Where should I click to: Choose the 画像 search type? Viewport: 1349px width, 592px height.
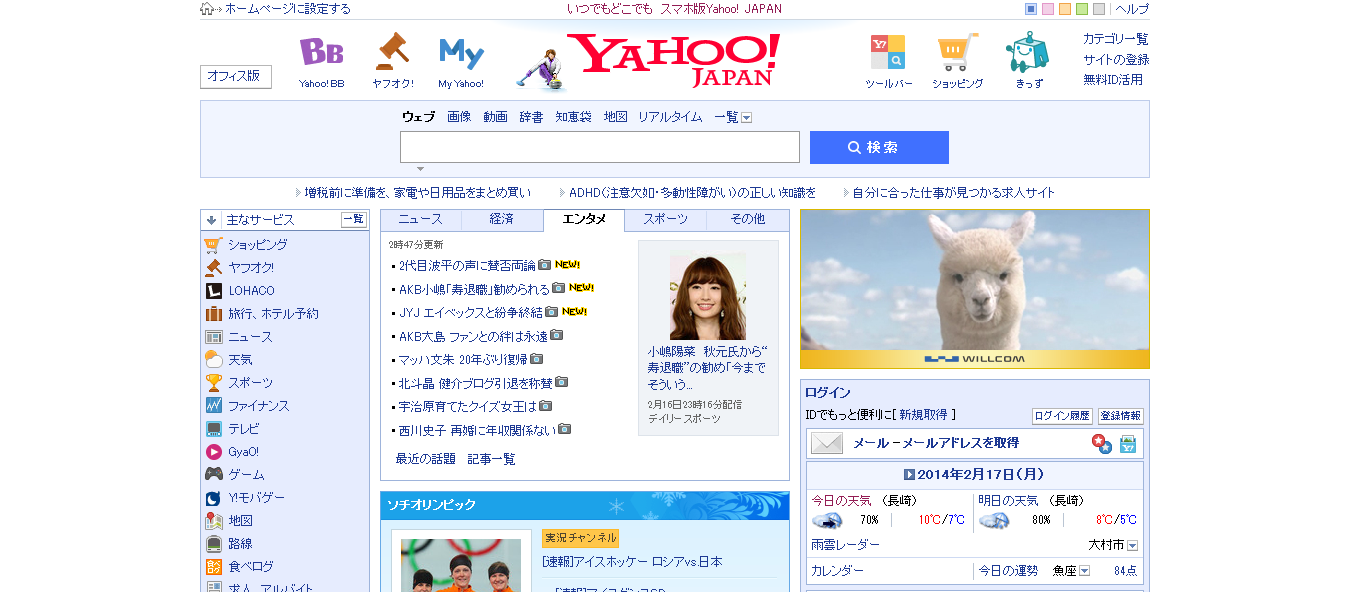tap(459, 117)
